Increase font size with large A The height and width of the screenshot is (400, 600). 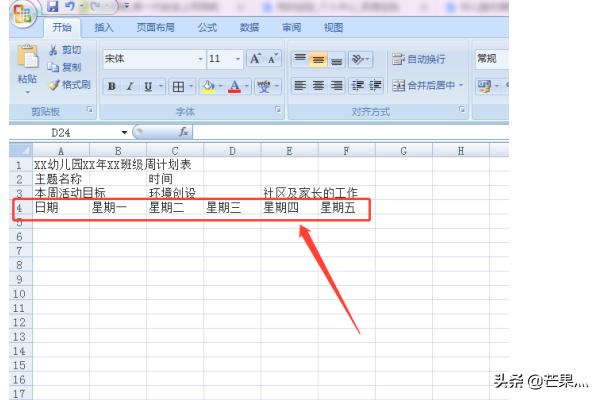coord(255,59)
